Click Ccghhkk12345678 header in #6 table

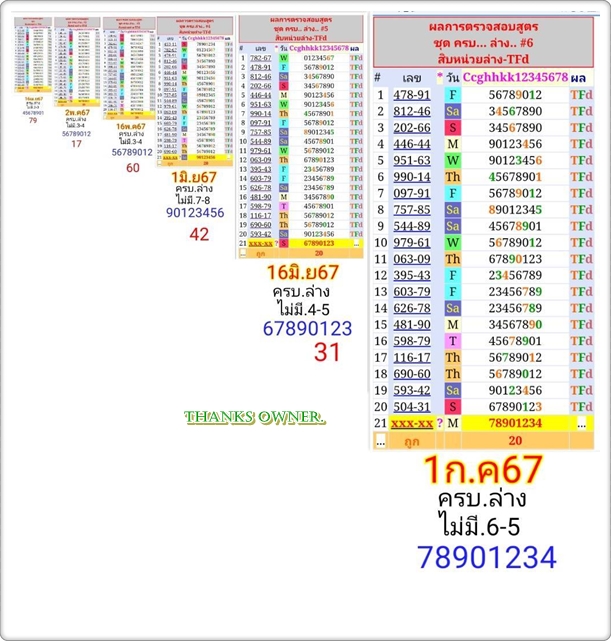515,77
